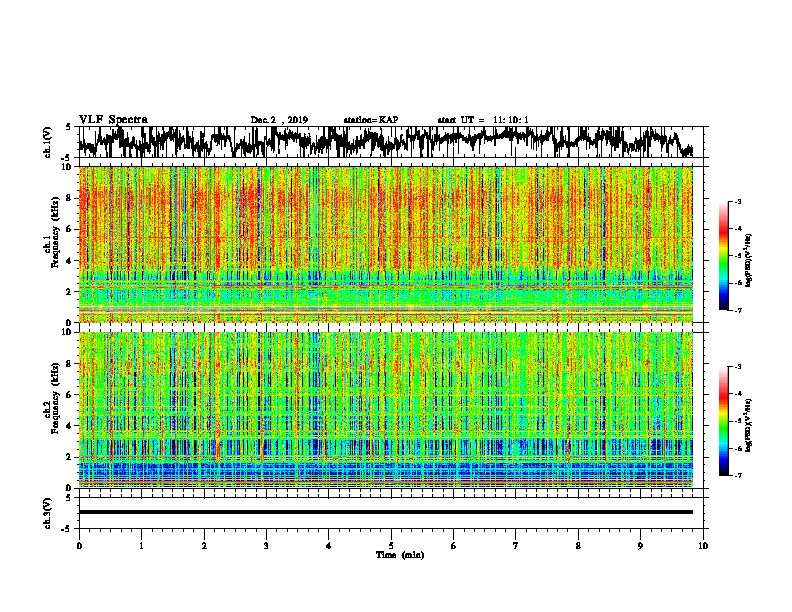Click the ch.1 color scale bar
This screenshot has height=612, width=792.
click(x=723, y=256)
